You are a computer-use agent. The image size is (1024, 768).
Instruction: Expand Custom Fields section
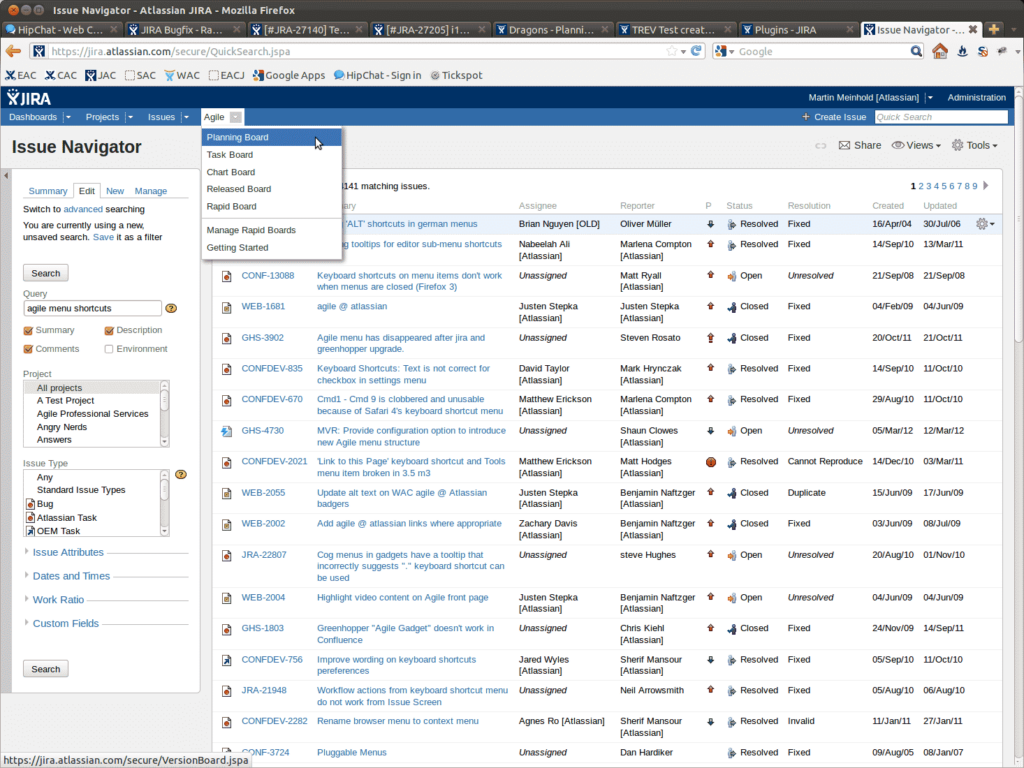click(65, 623)
